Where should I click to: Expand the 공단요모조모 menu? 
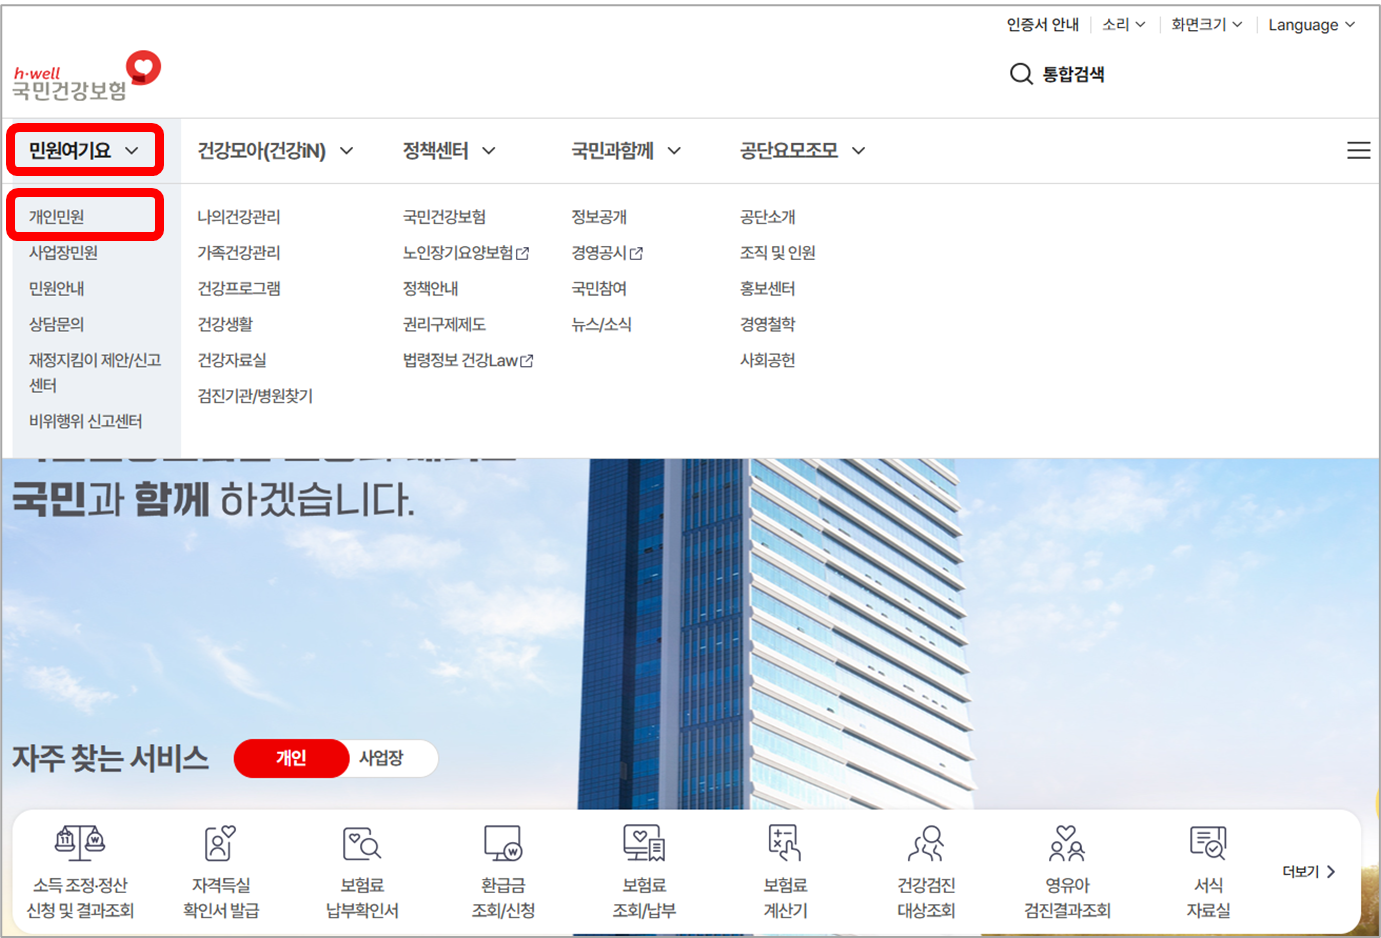pyautogui.click(x=803, y=151)
